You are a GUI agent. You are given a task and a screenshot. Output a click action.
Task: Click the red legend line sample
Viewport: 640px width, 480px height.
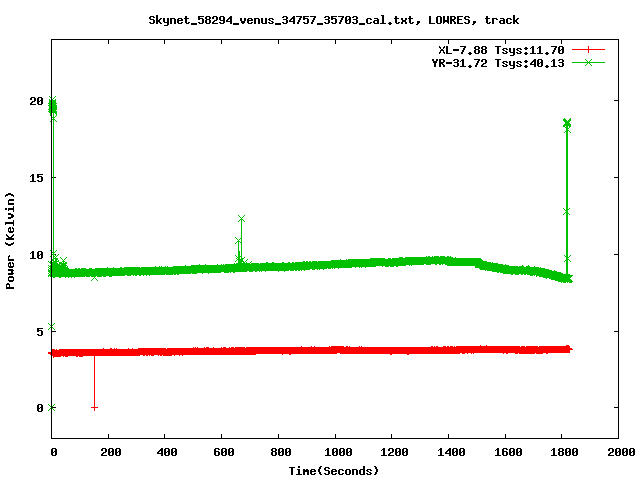[x=588, y=50]
